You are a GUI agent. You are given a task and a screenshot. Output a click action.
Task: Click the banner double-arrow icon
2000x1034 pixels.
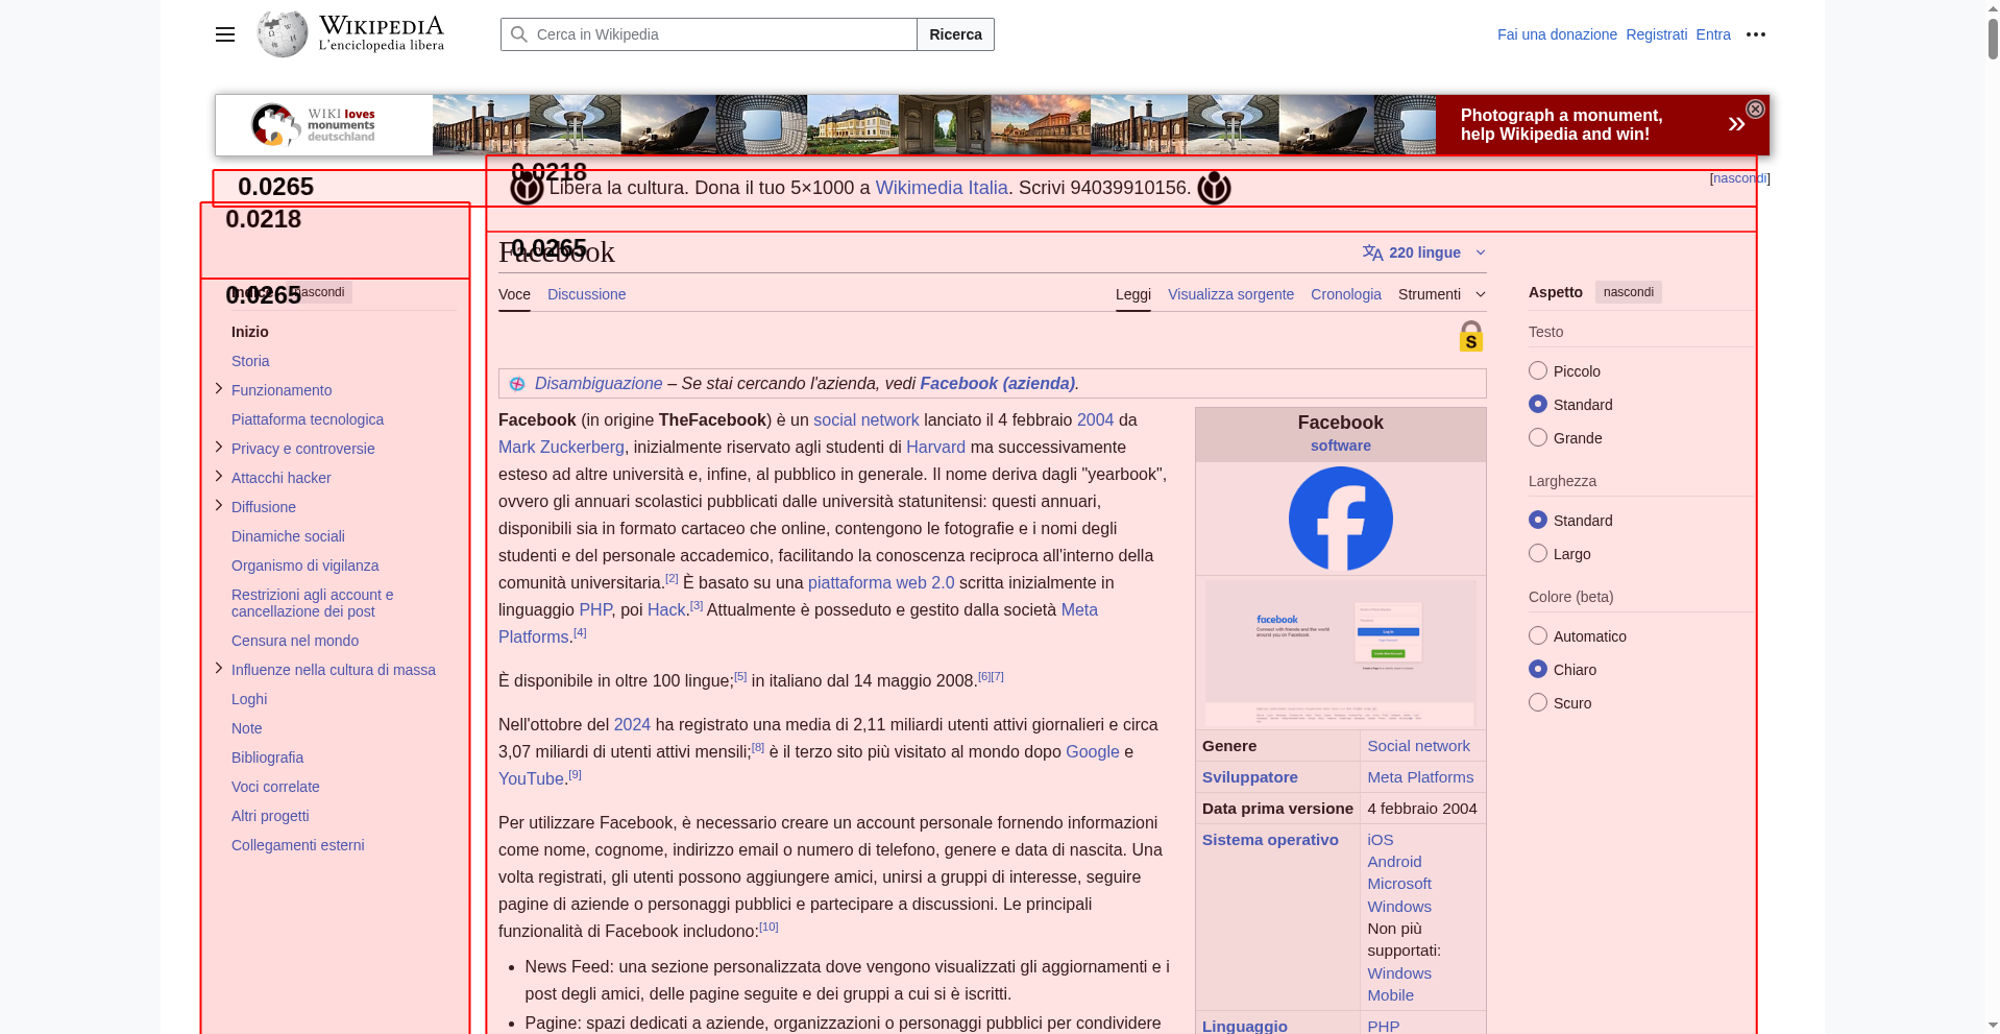tap(1736, 124)
